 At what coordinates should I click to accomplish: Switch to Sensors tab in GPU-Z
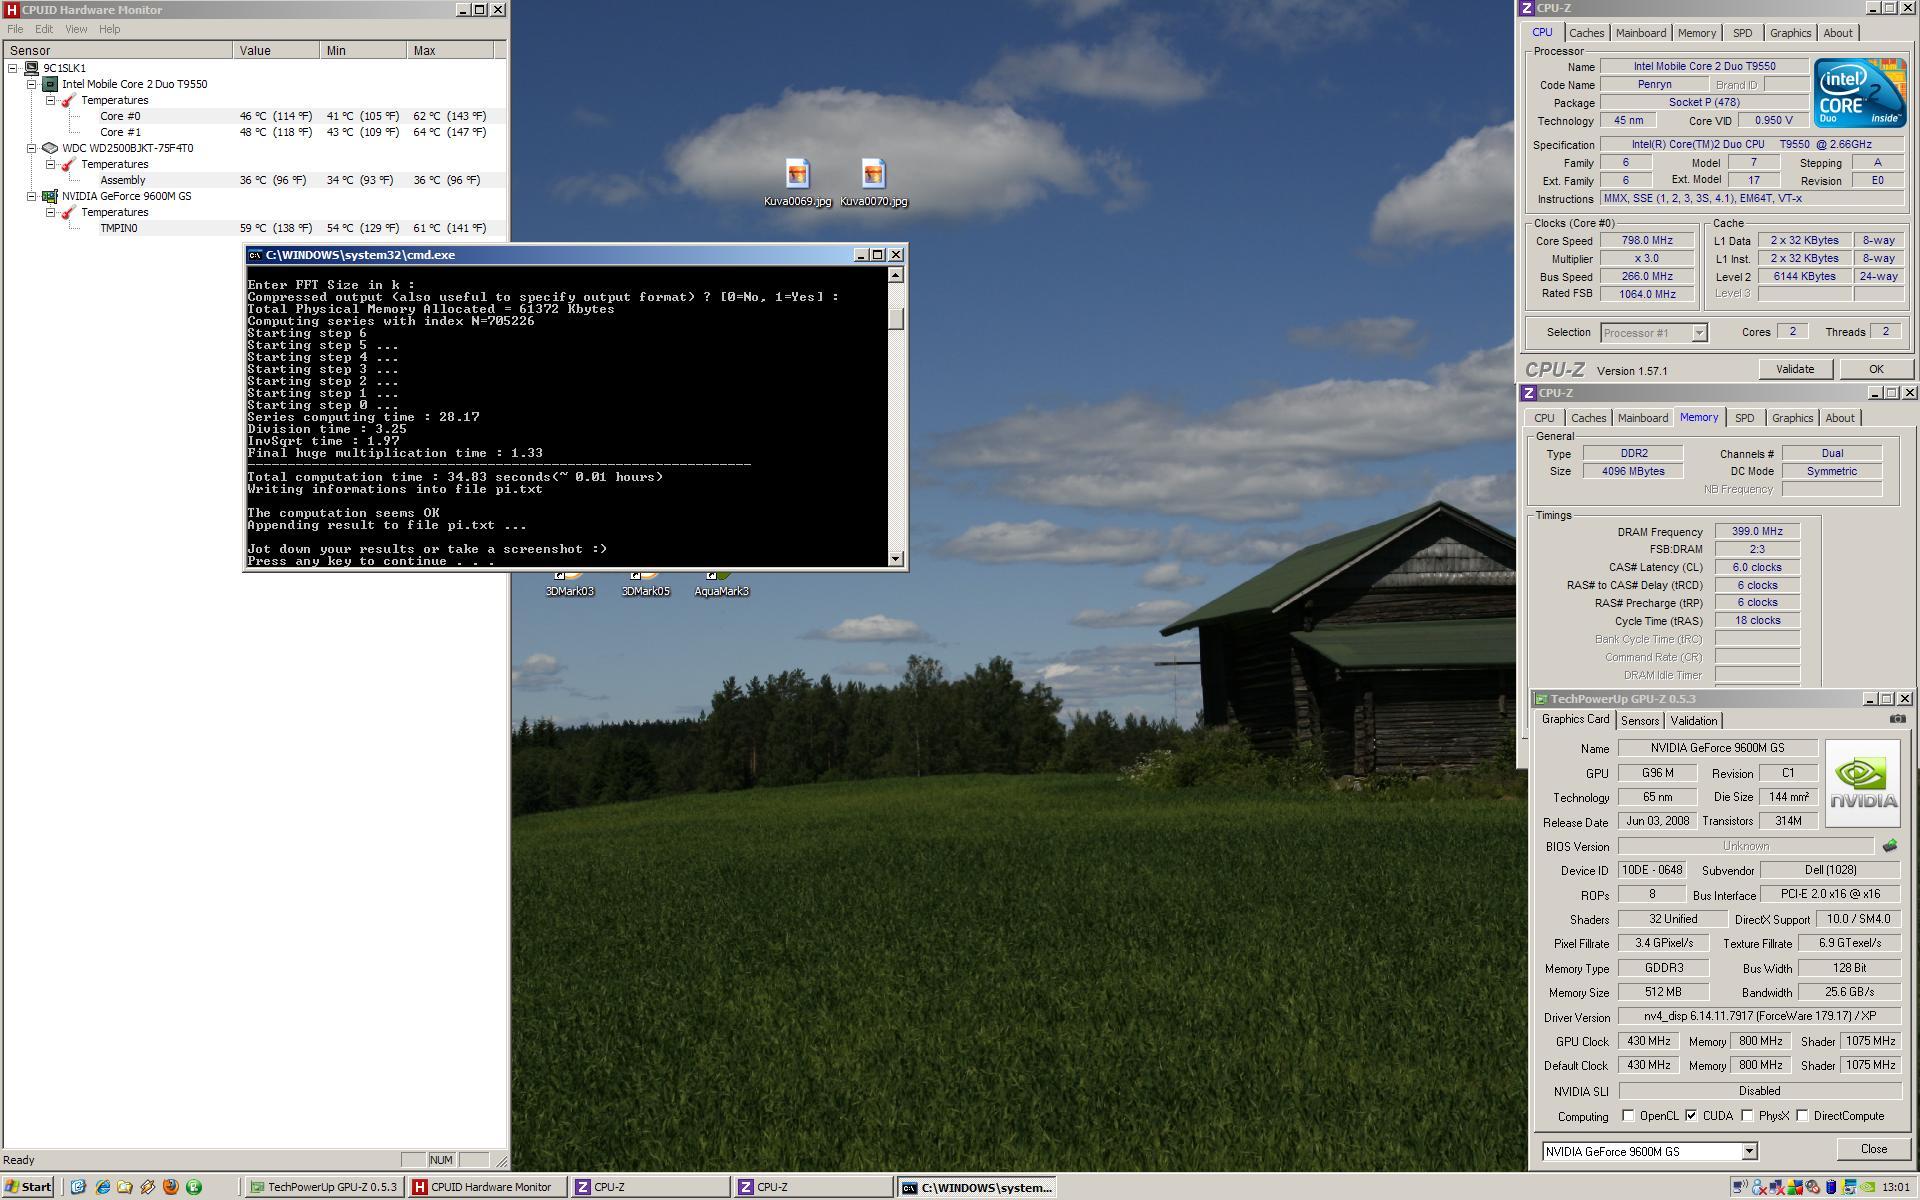[1640, 720]
